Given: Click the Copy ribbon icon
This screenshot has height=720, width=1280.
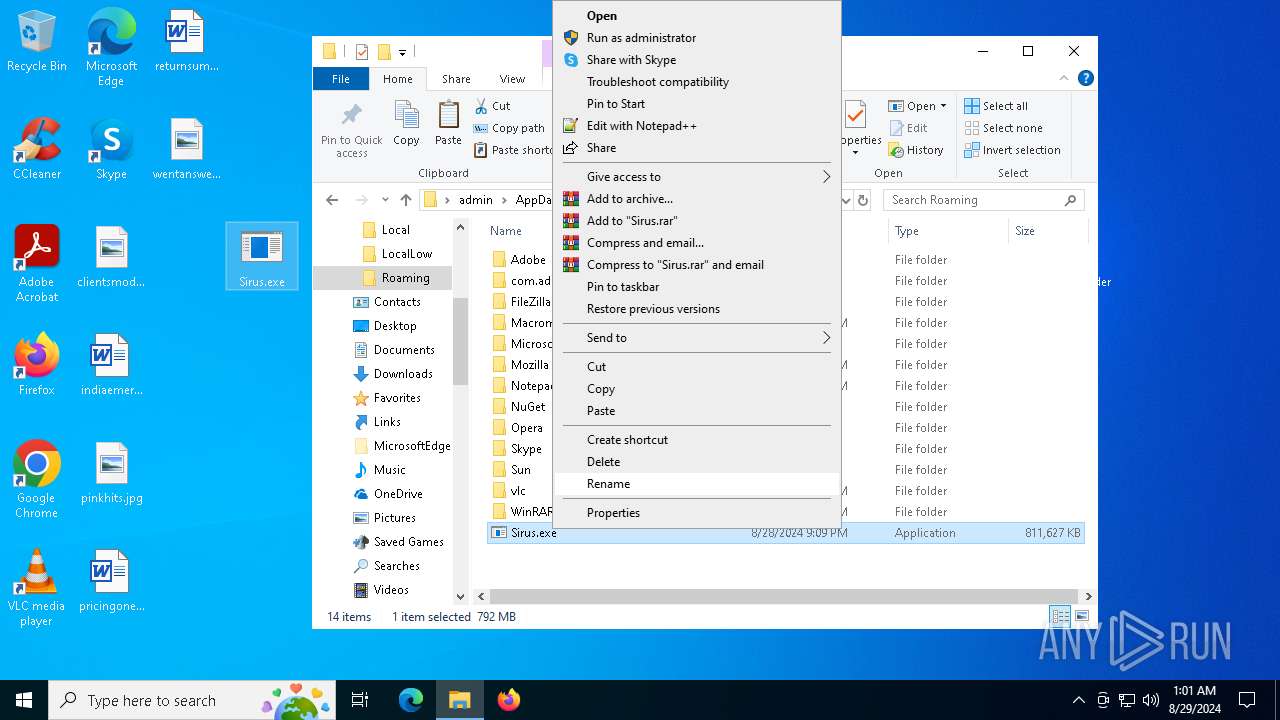Looking at the screenshot, I should click(x=406, y=124).
